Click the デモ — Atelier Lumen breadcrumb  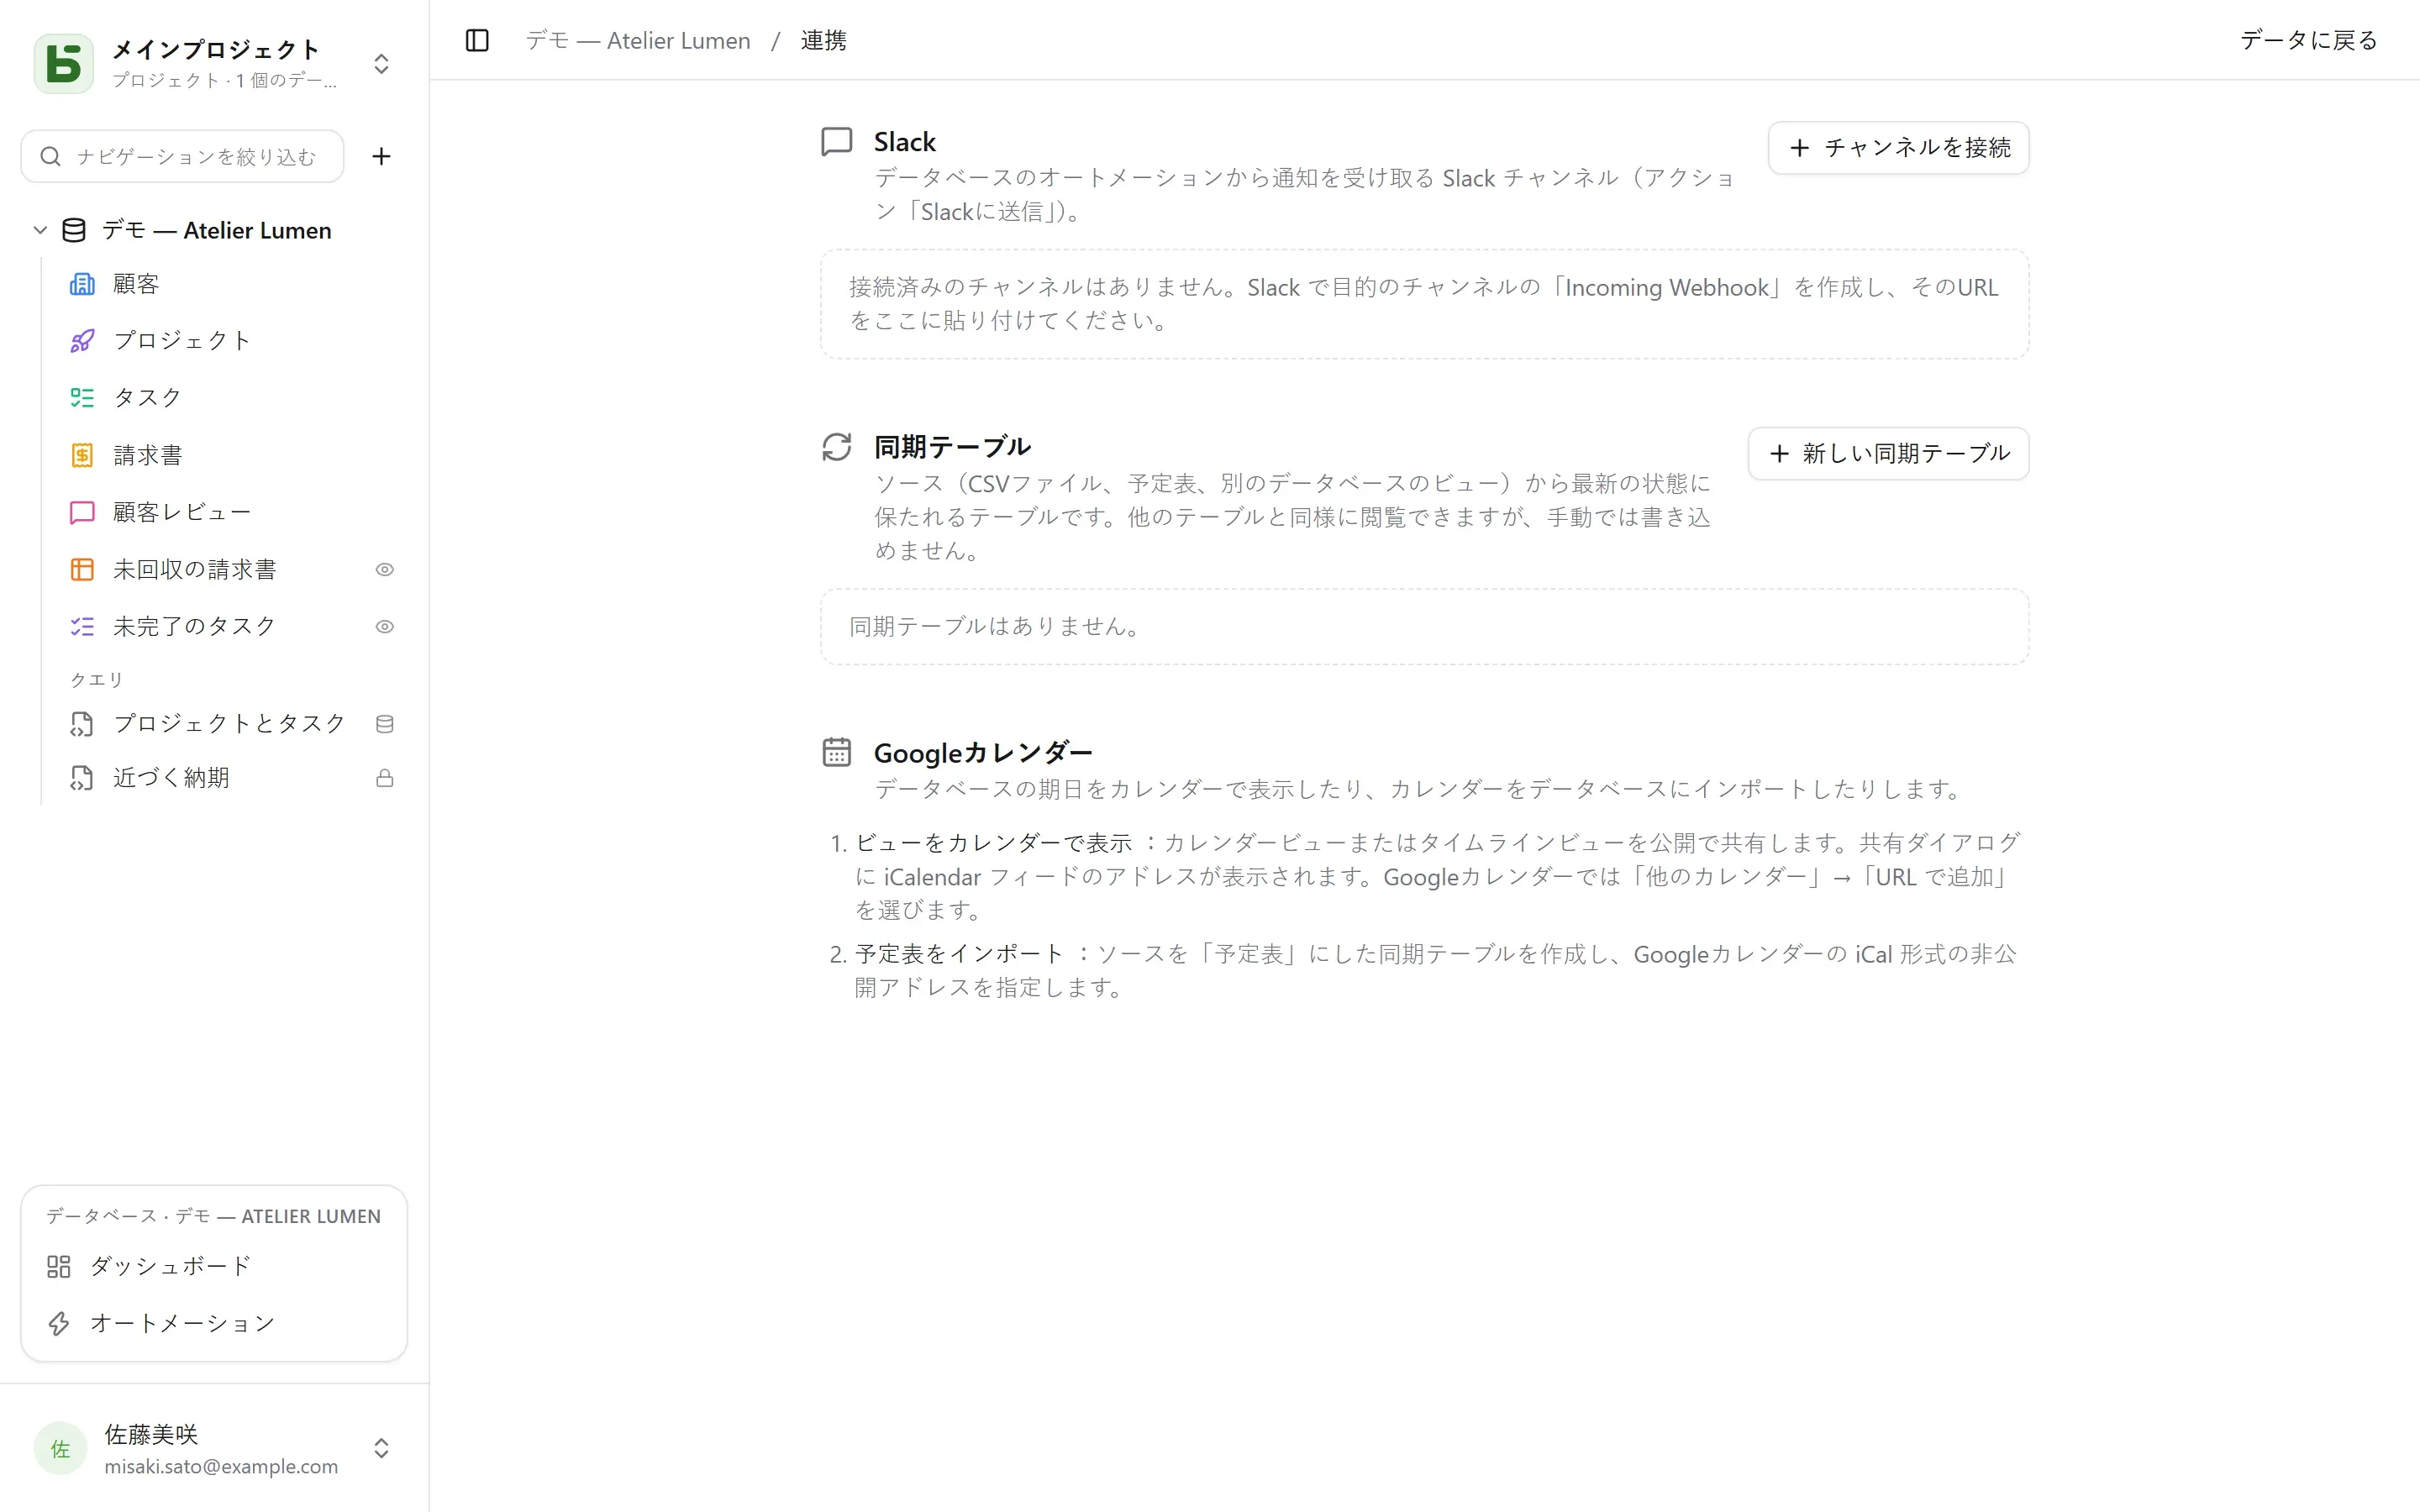(x=638, y=40)
